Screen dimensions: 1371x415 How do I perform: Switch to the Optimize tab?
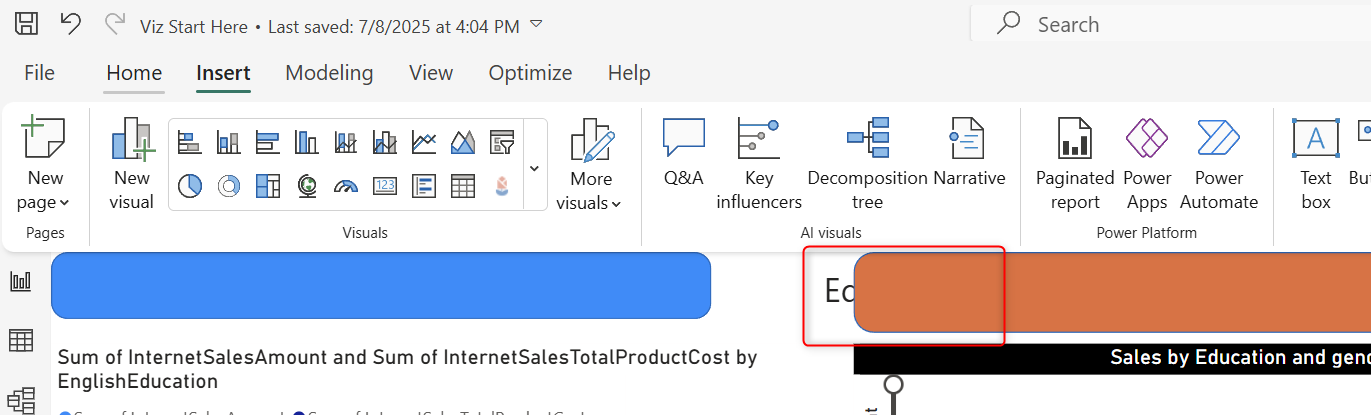tap(530, 73)
